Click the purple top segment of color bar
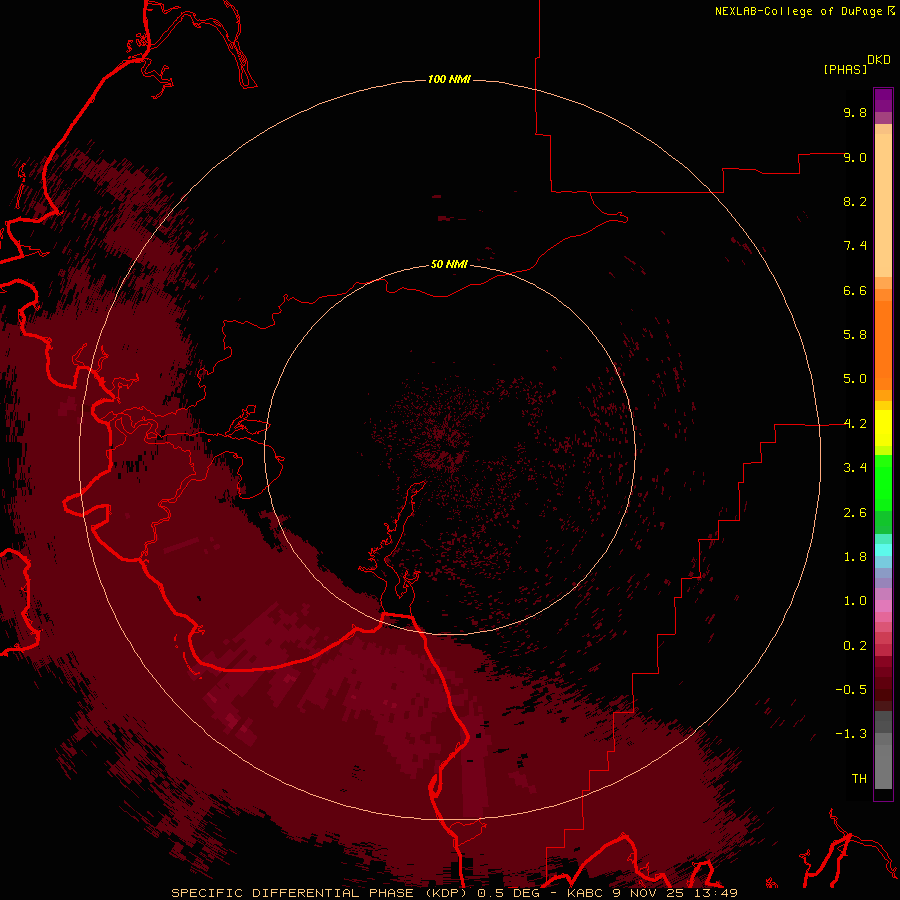 [x=883, y=100]
